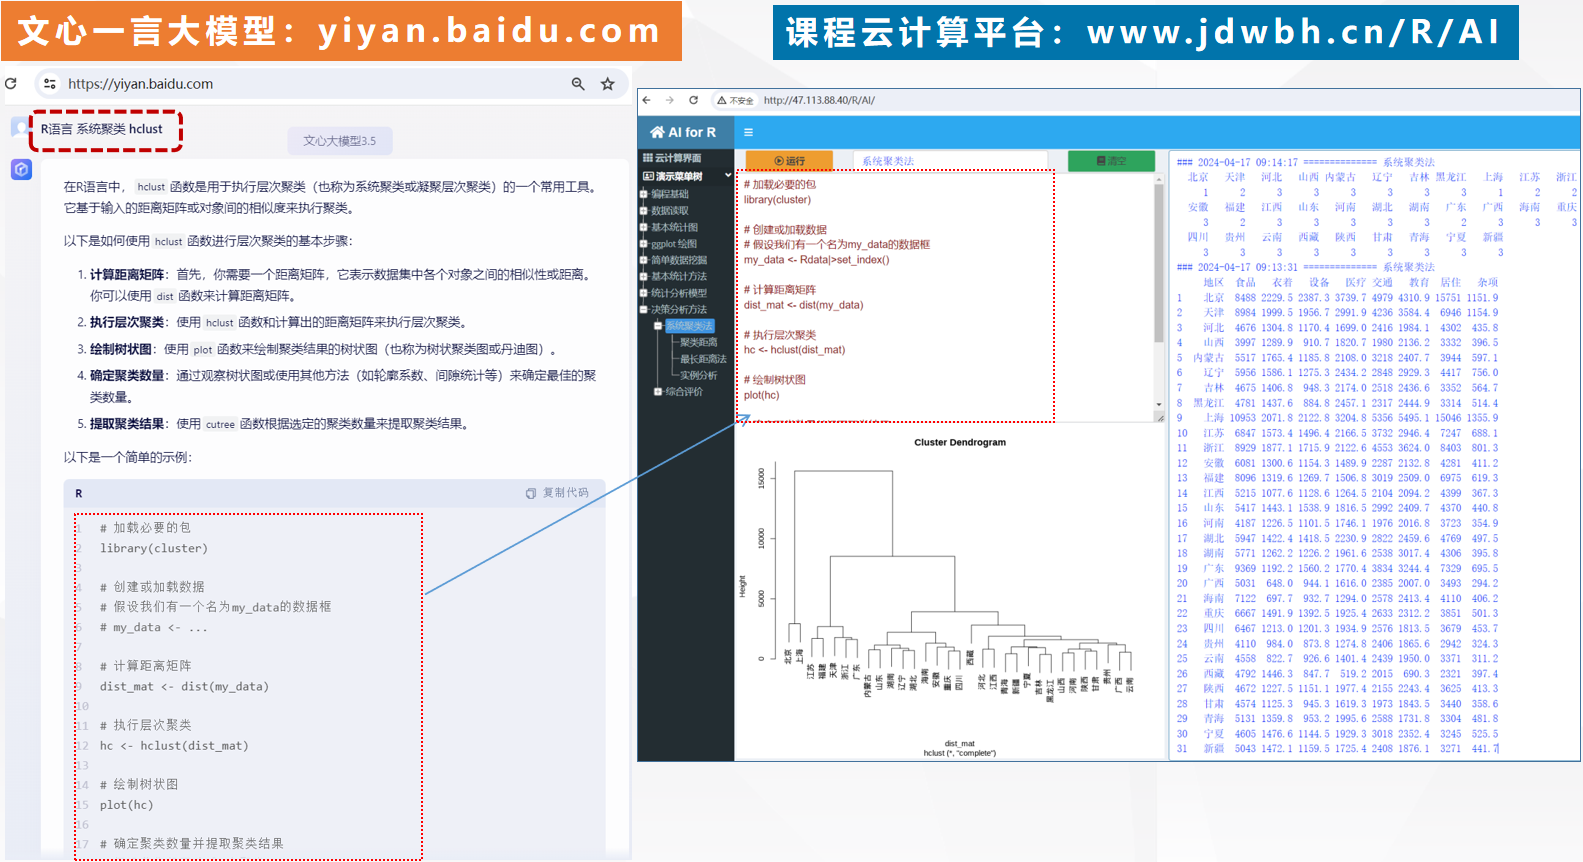Select 最长距离法 tree item

pyautogui.click(x=703, y=359)
